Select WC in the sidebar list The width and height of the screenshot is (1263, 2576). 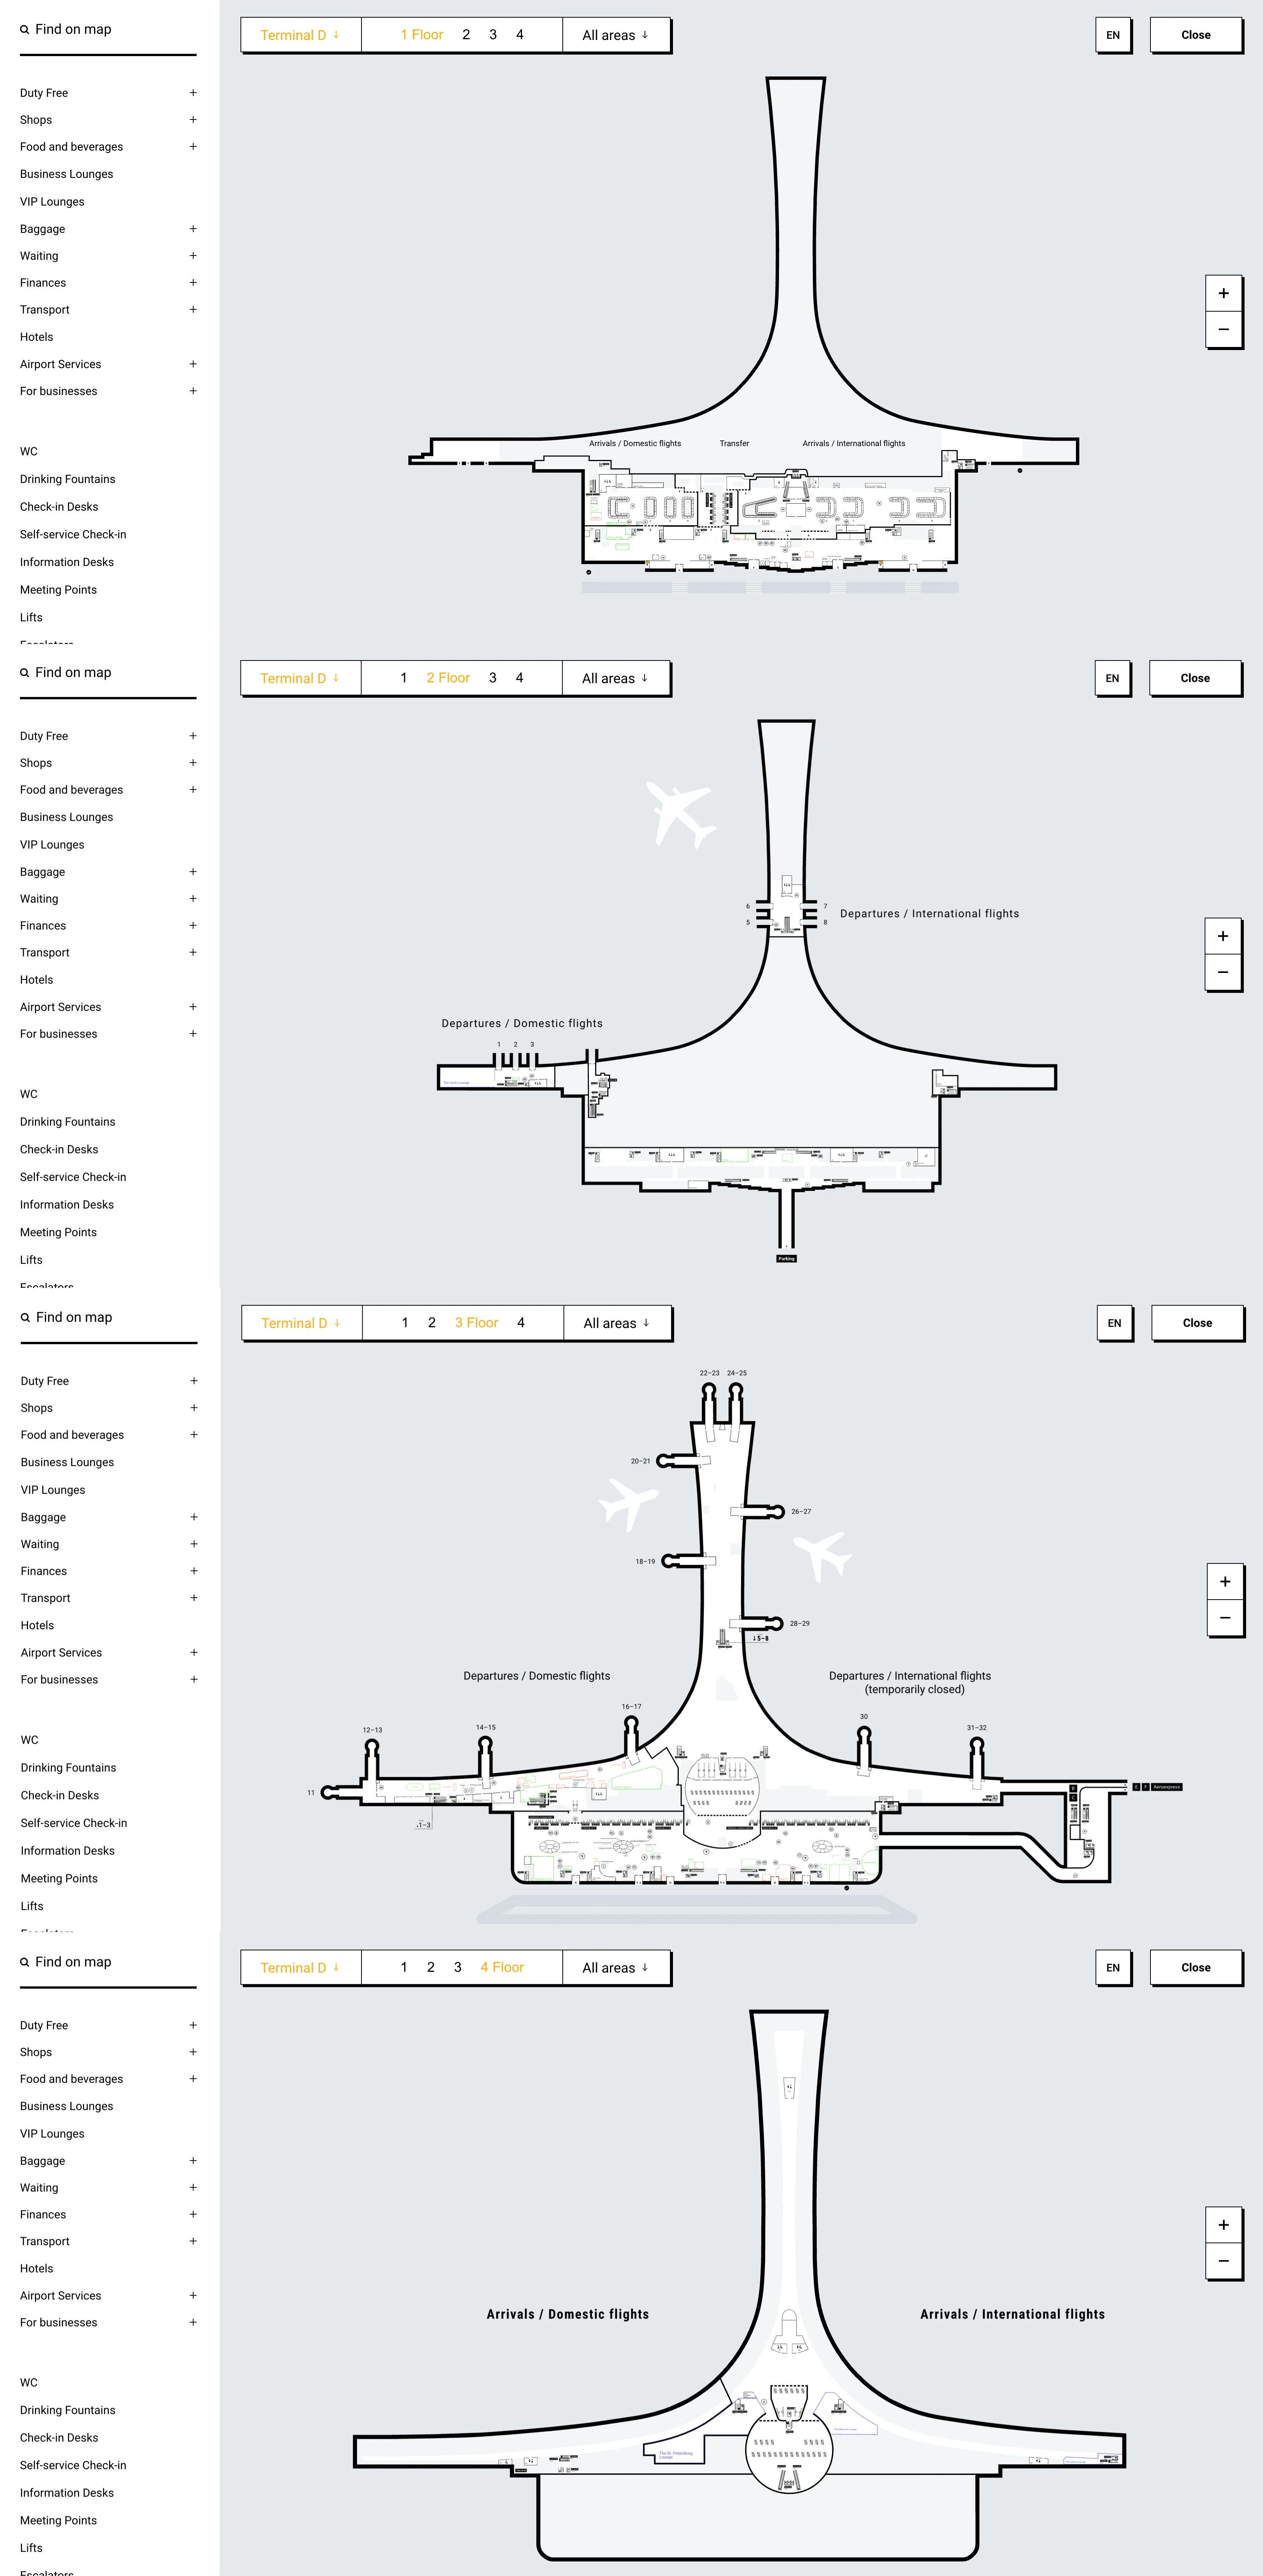28,451
